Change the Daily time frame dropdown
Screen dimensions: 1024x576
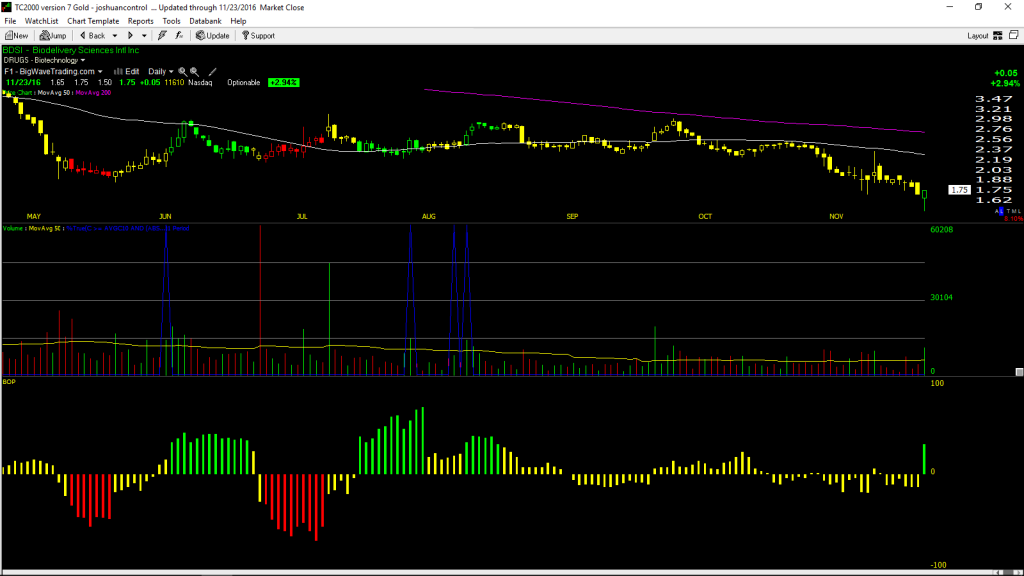pos(161,71)
